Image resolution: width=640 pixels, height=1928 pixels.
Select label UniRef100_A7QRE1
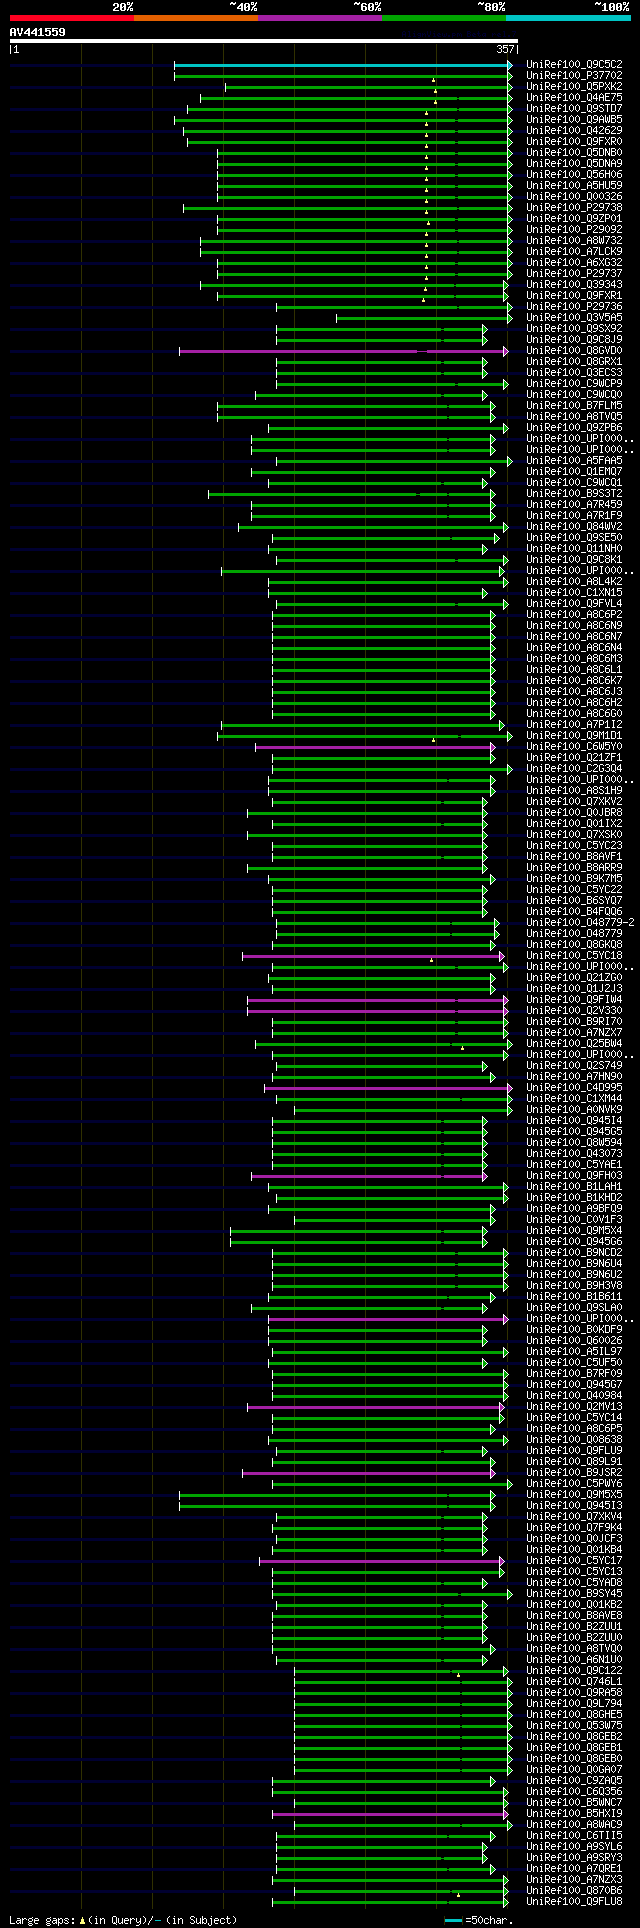pyautogui.click(x=574, y=1869)
